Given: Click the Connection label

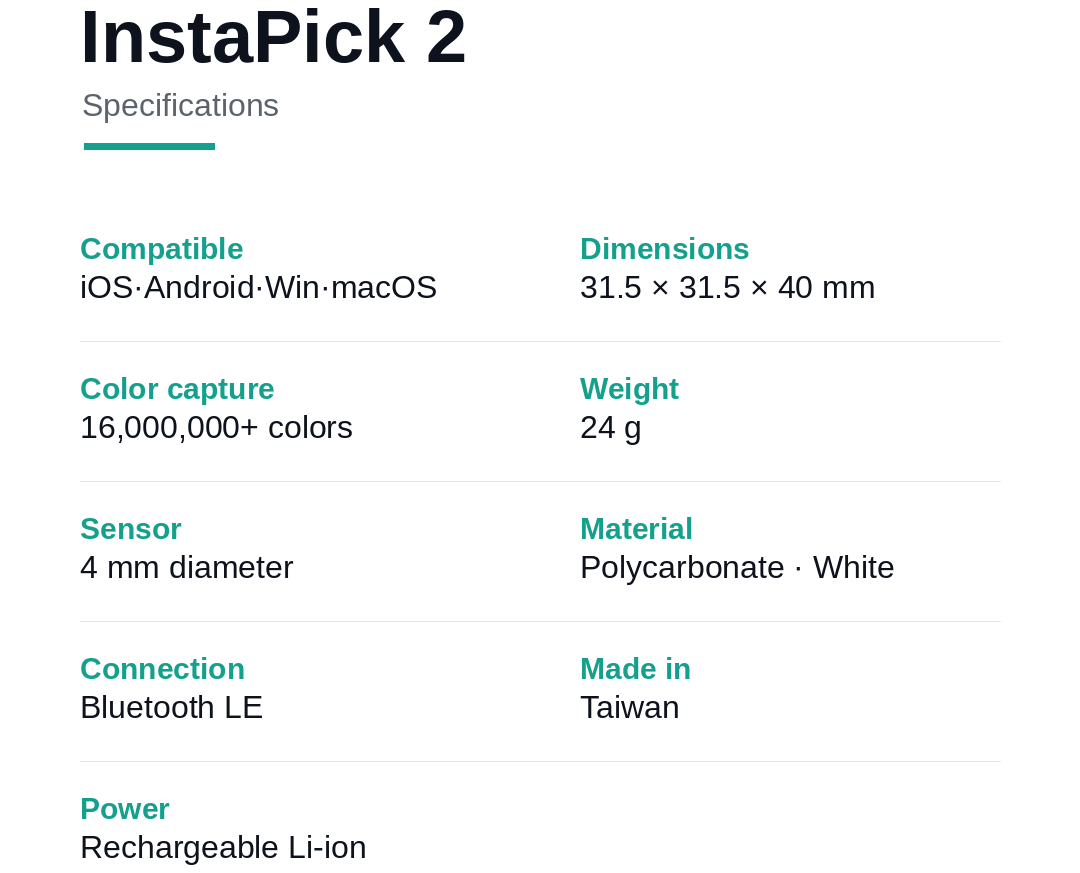Looking at the screenshot, I should (x=163, y=669).
